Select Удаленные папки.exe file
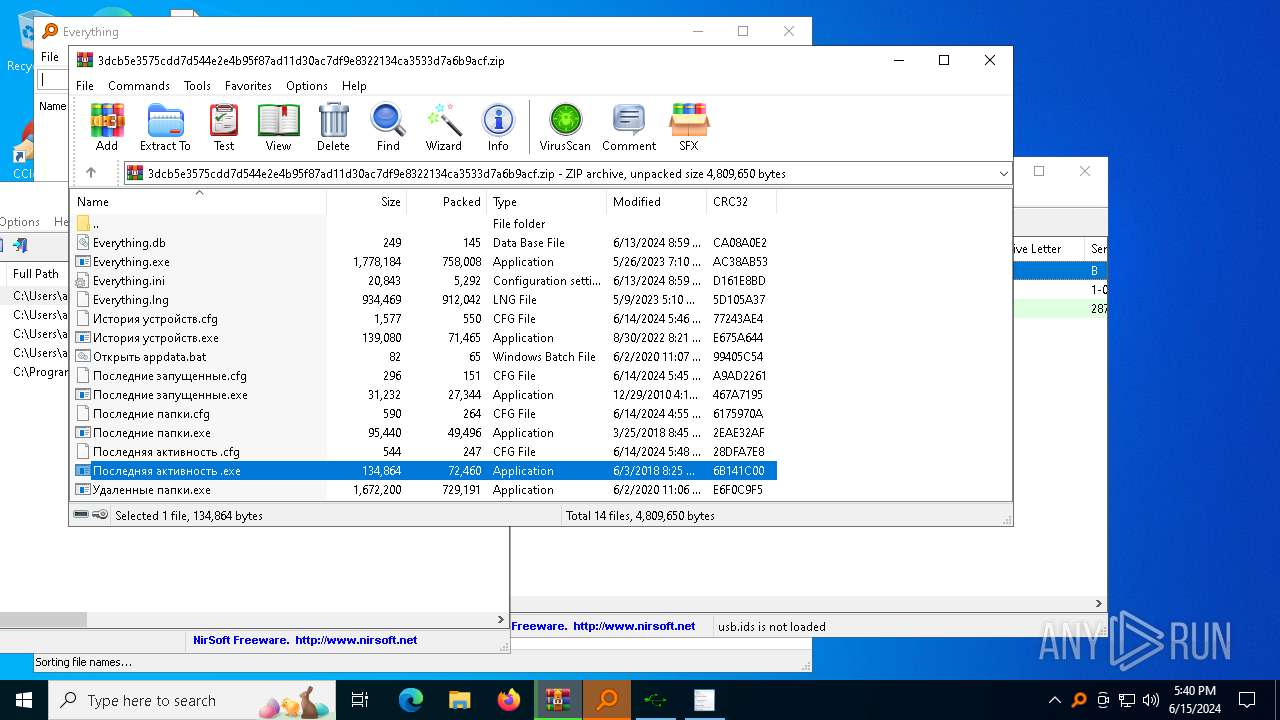1280x720 pixels. click(x=424, y=490)
